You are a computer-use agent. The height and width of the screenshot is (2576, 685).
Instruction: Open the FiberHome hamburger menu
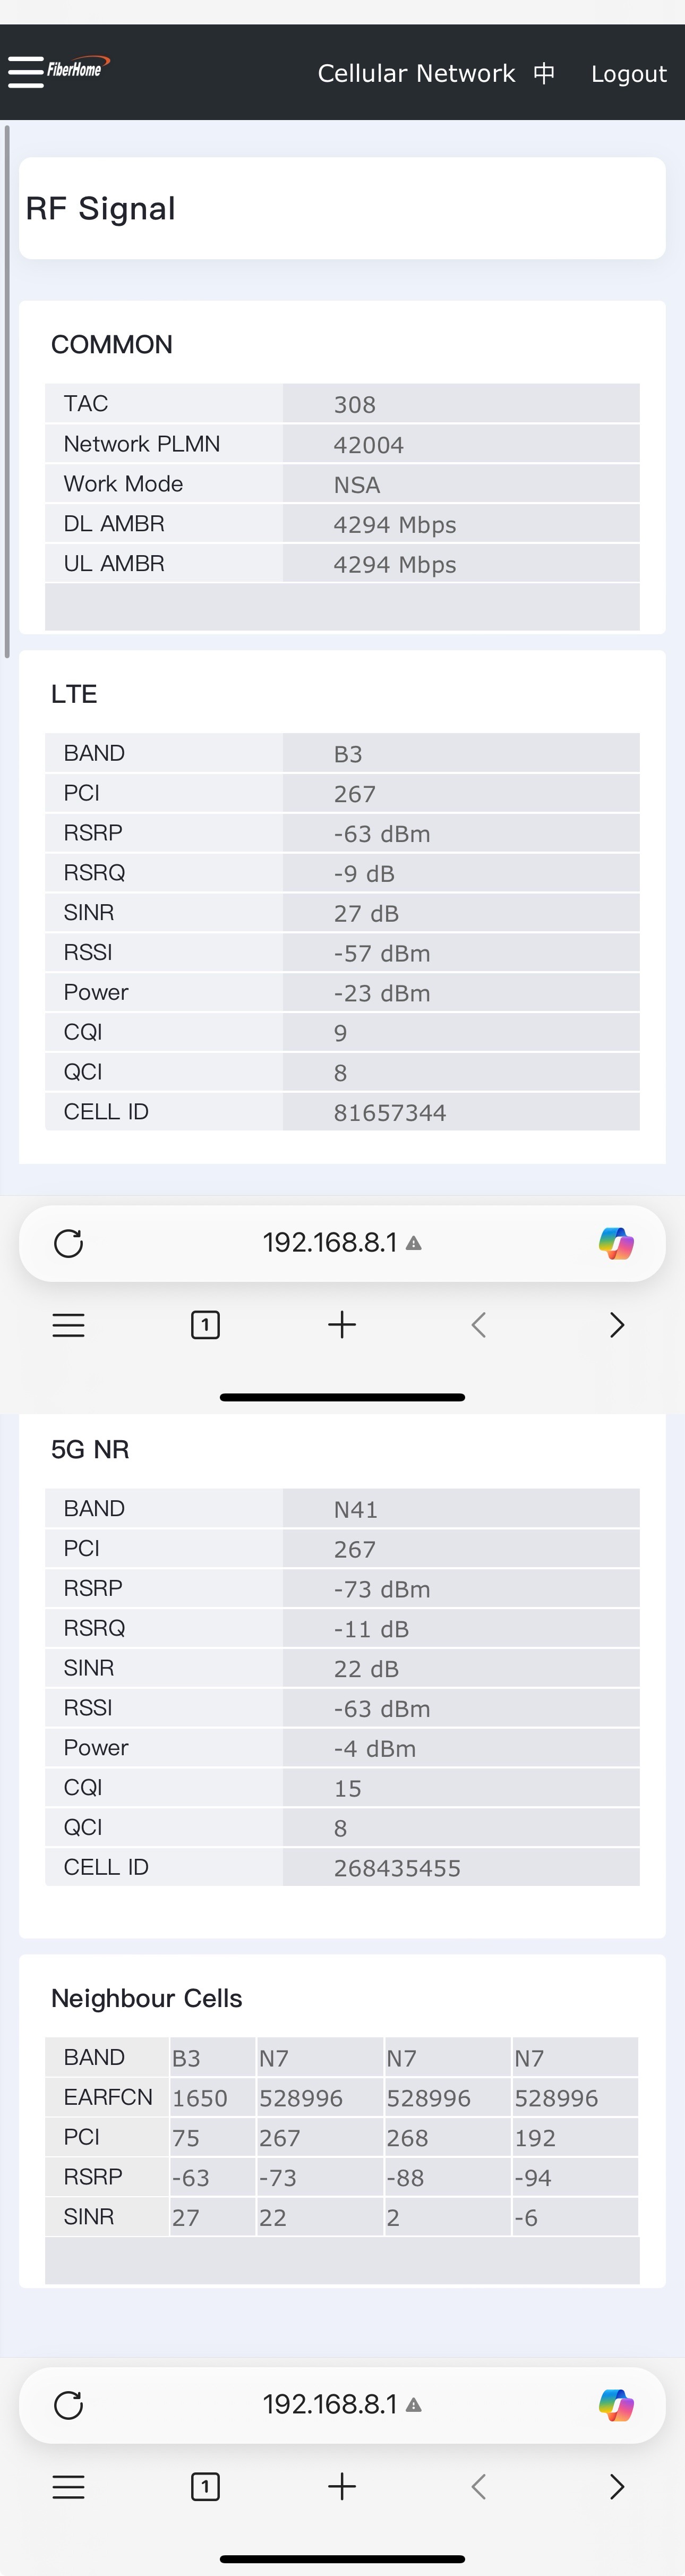click(26, 72)
